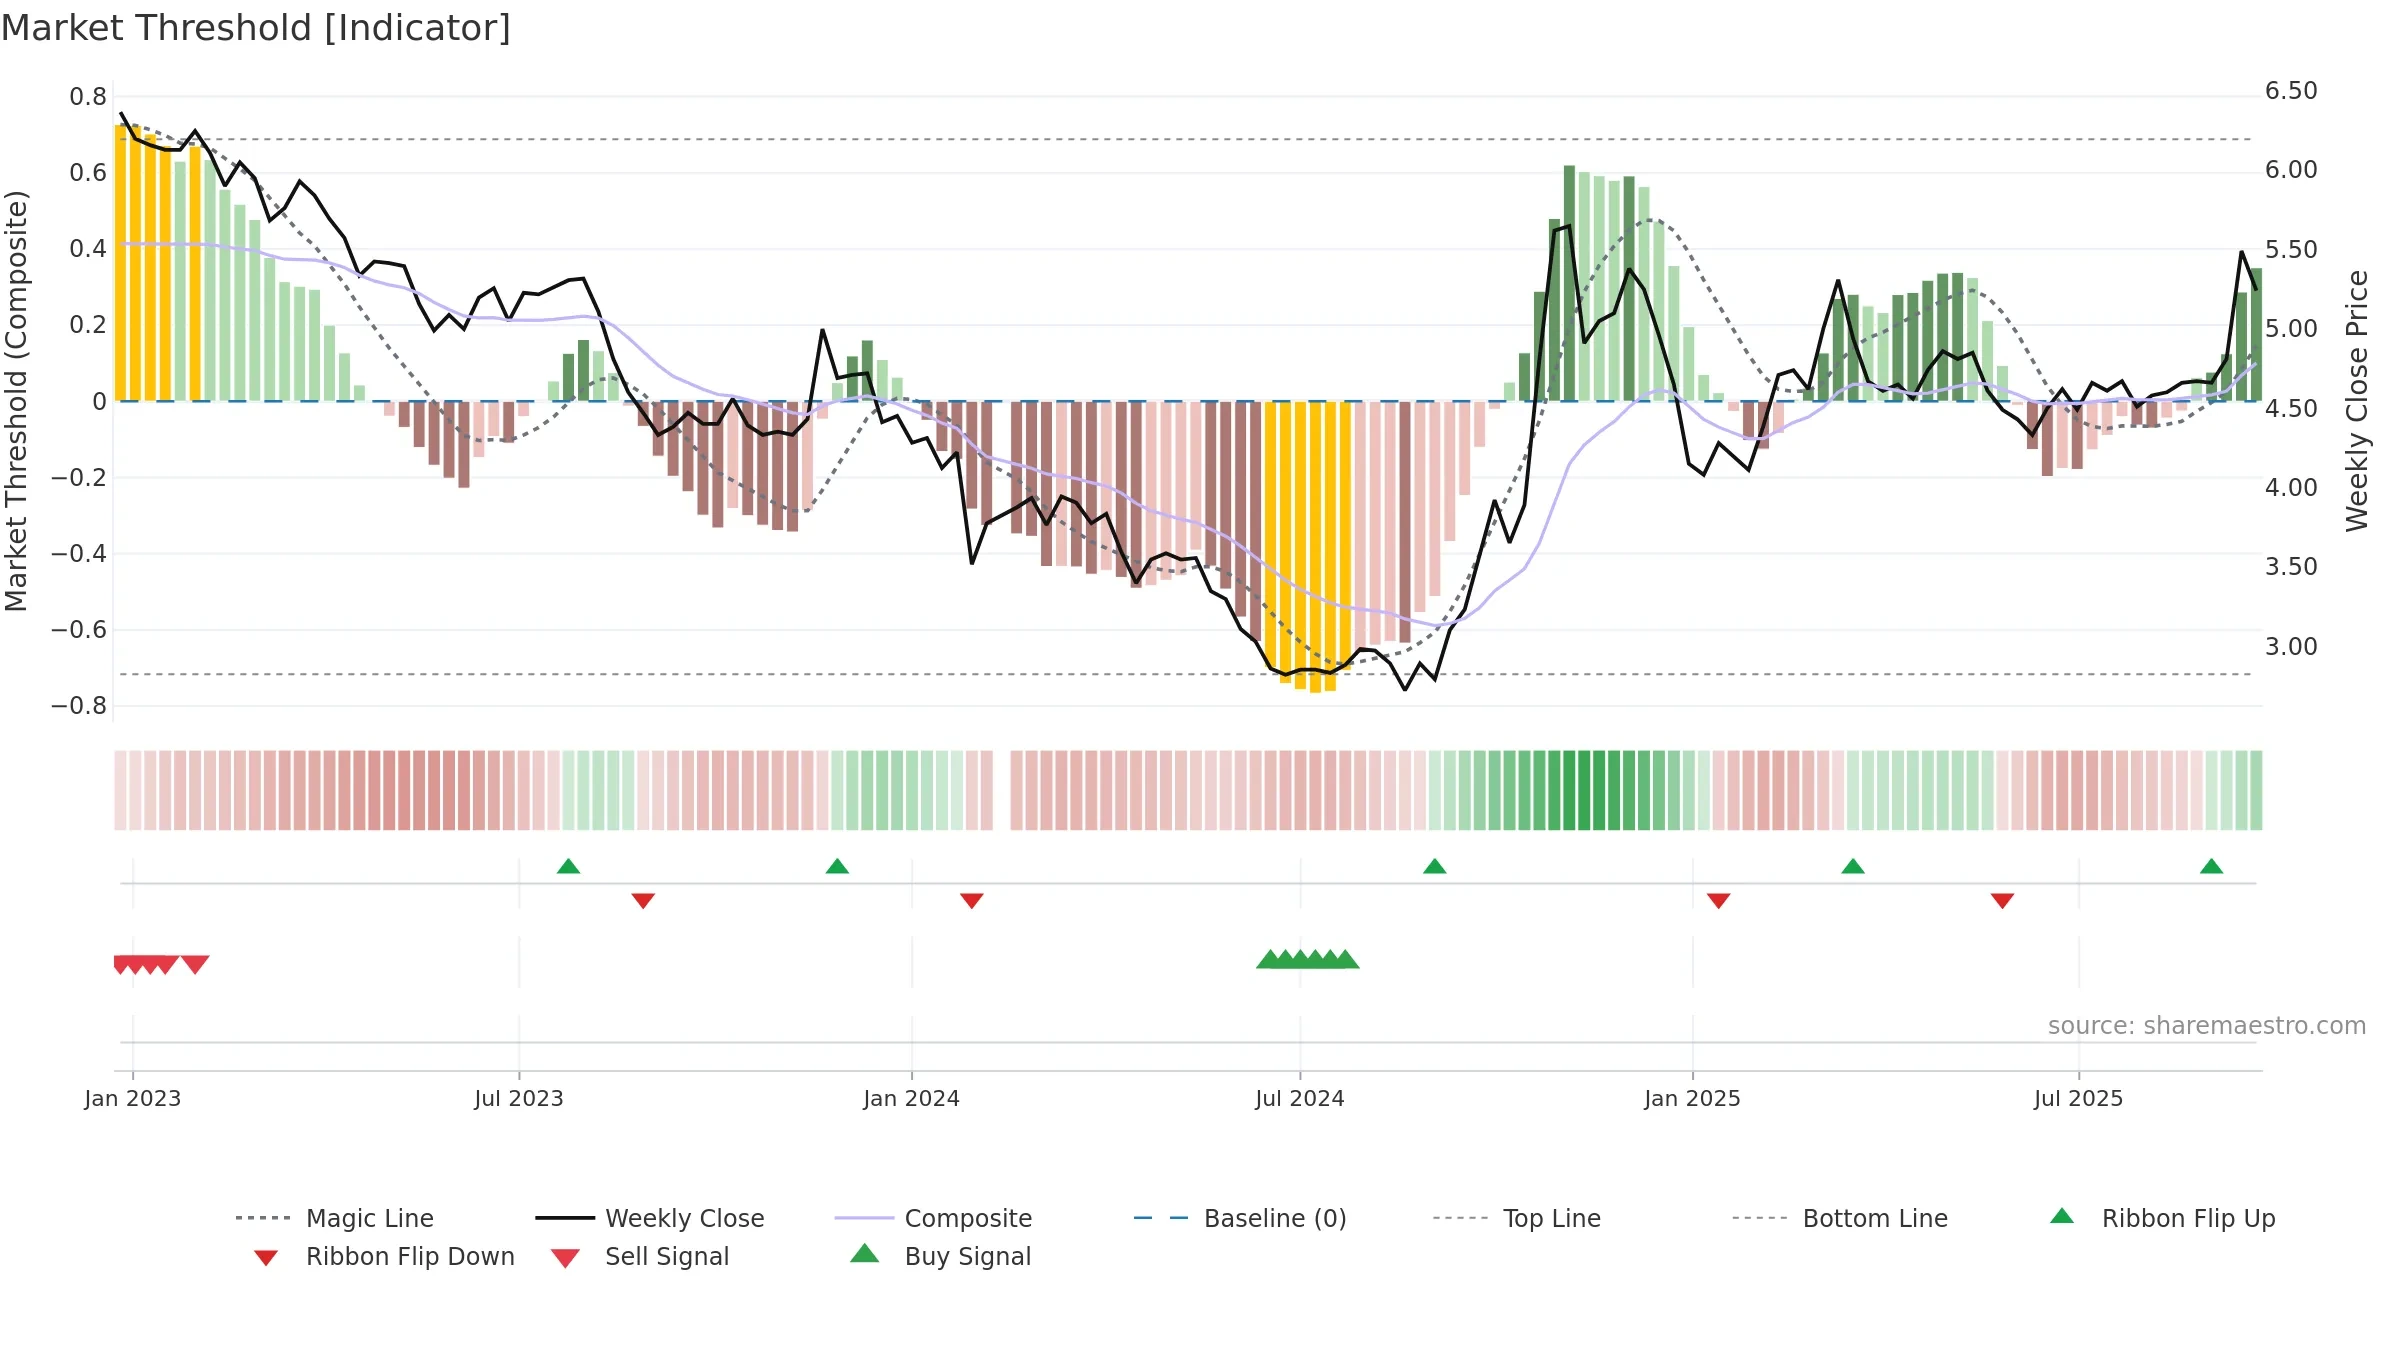Select the Ribbon Flip Down marker just after Jan 2024
Image resolution: width=2400 pixels, height=1350 pixels.
[971, 901]
